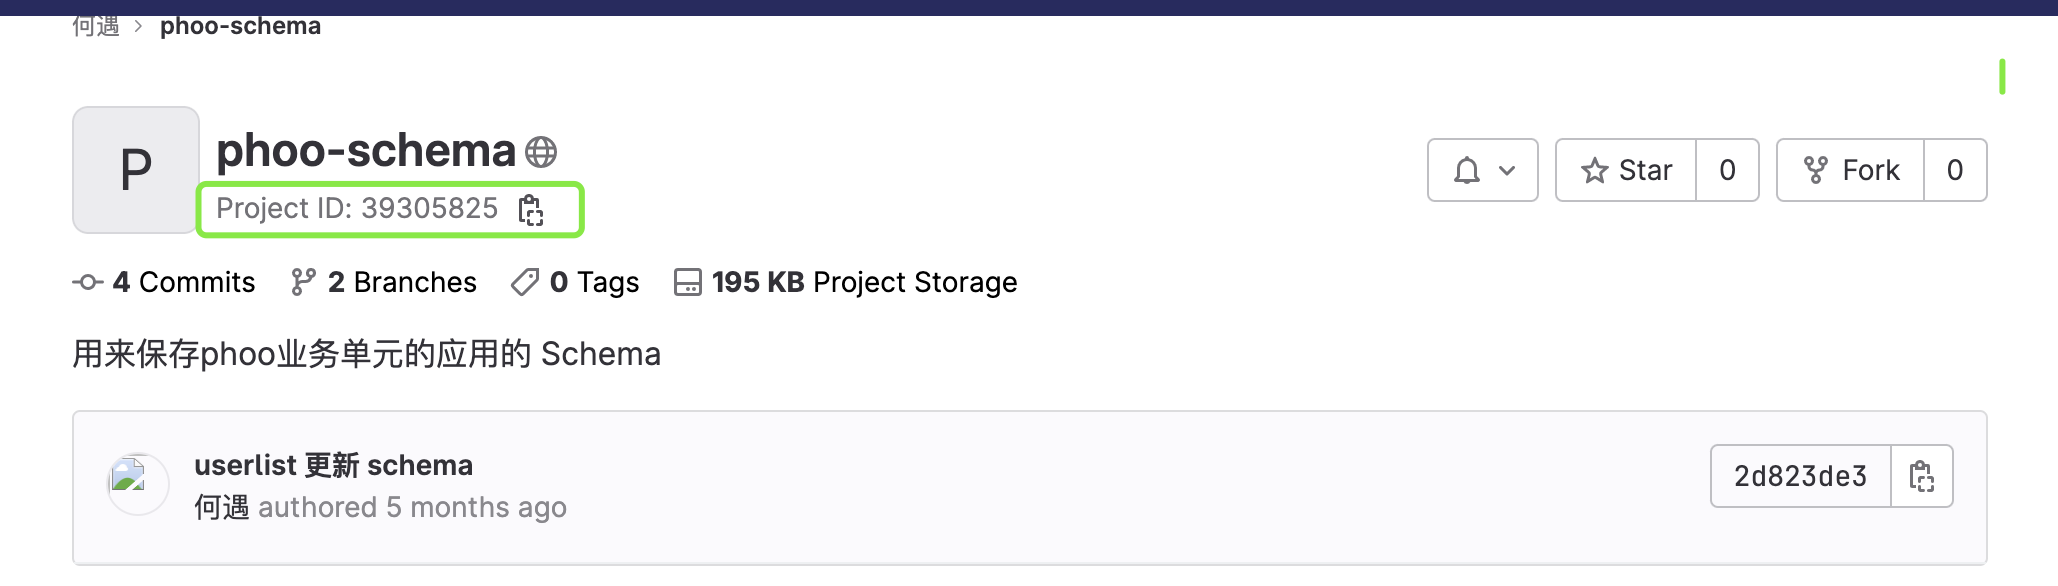Click the star icon in Star button

click(1594, 171)
